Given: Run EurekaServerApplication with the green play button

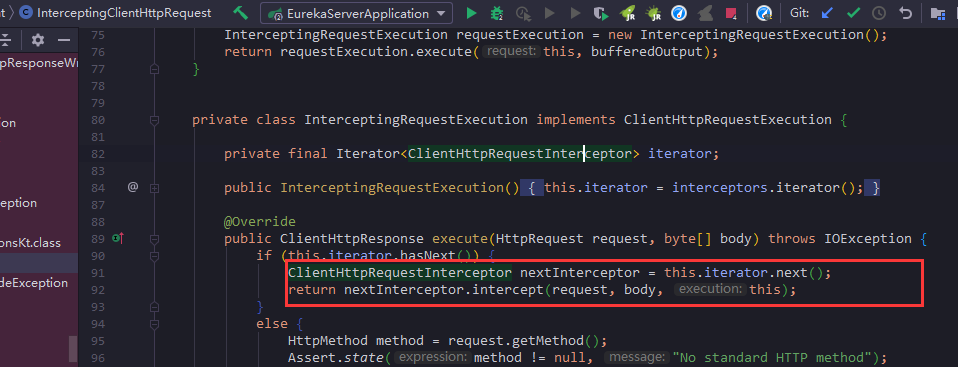Looking at the screenshot, I should (x=471, y=12).
